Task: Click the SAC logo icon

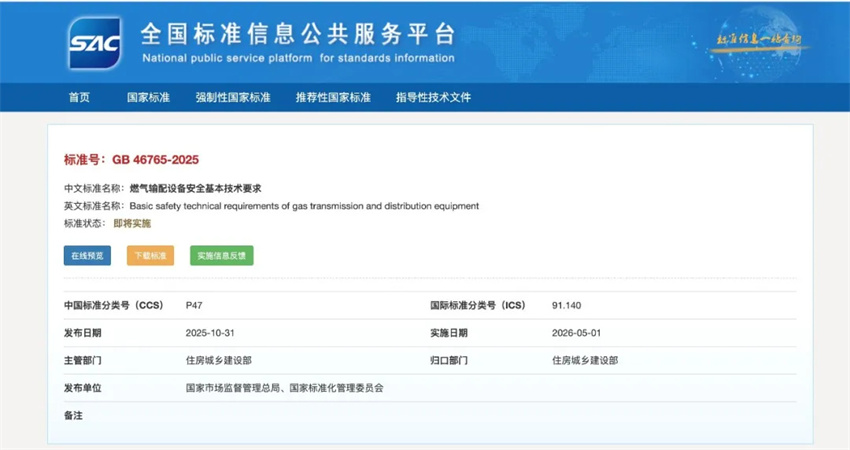Action: click(x=95, y=43)
